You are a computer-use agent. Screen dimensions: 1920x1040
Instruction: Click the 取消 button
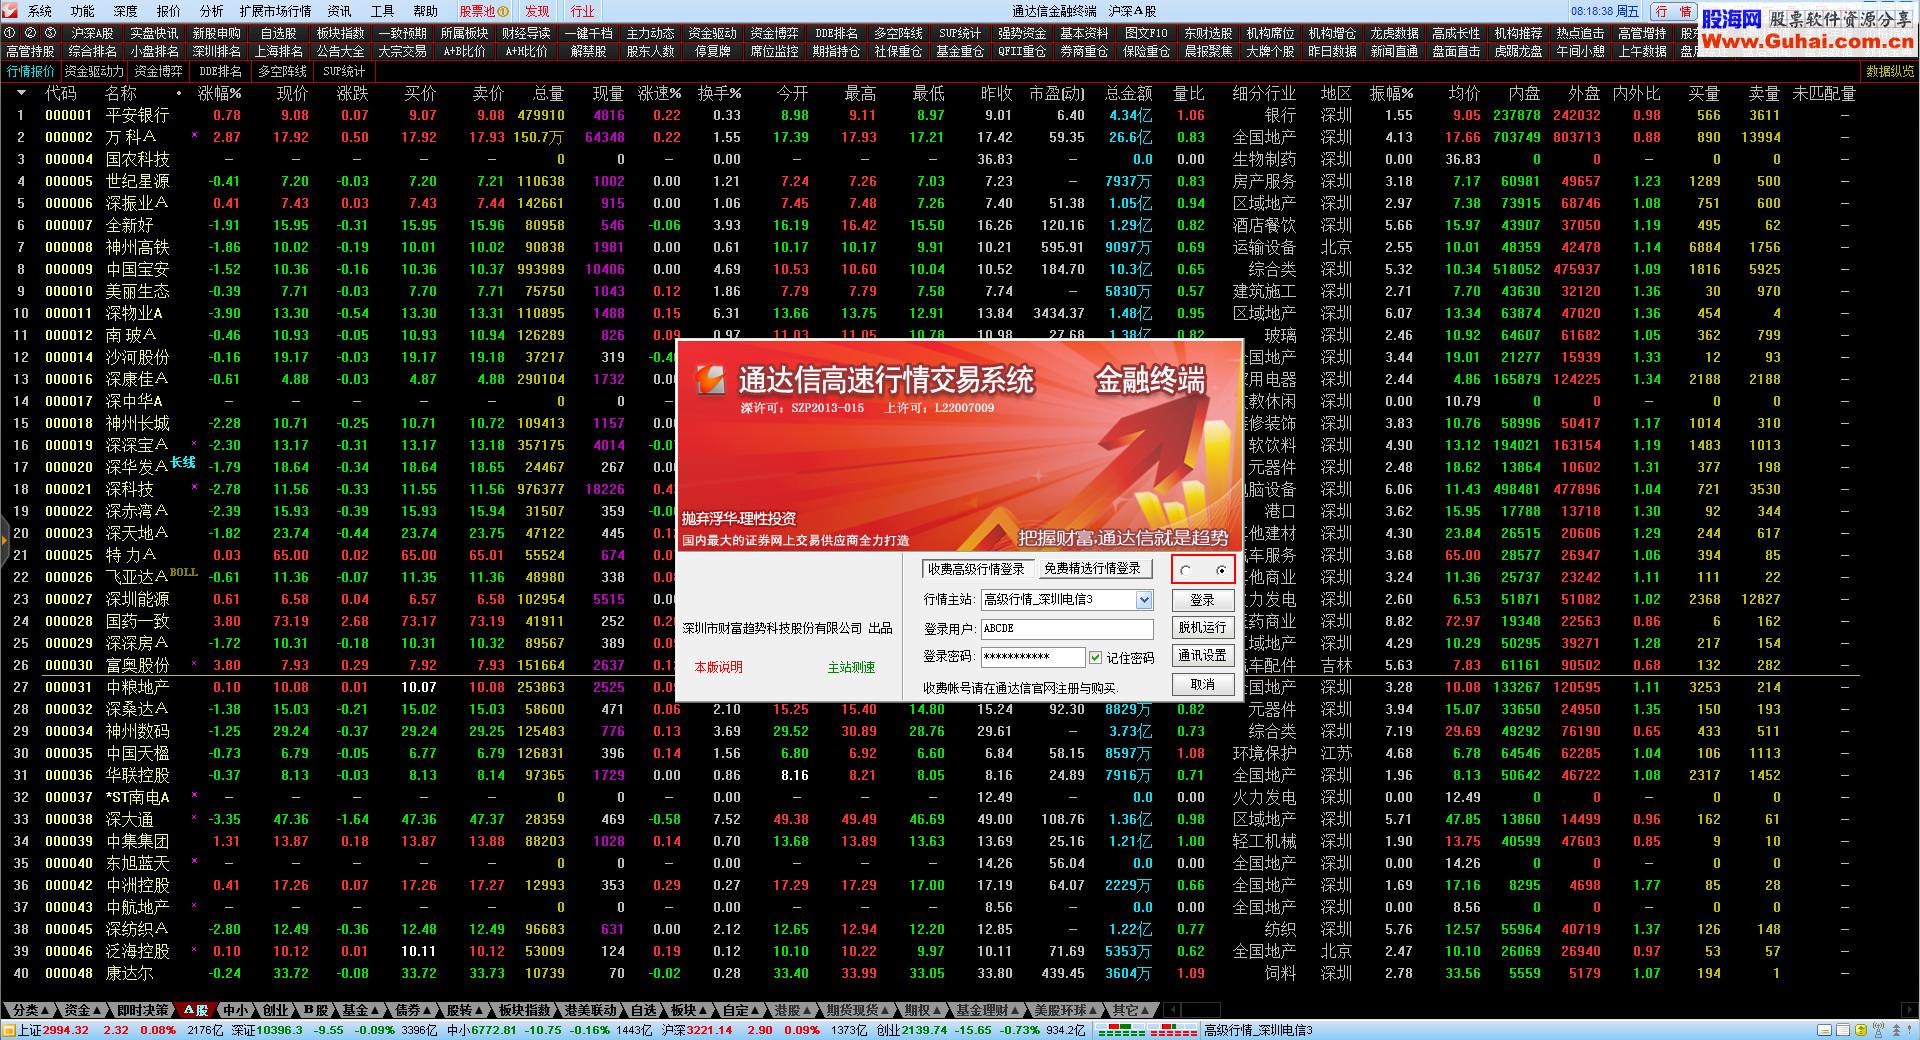[x=1202, y=684]
